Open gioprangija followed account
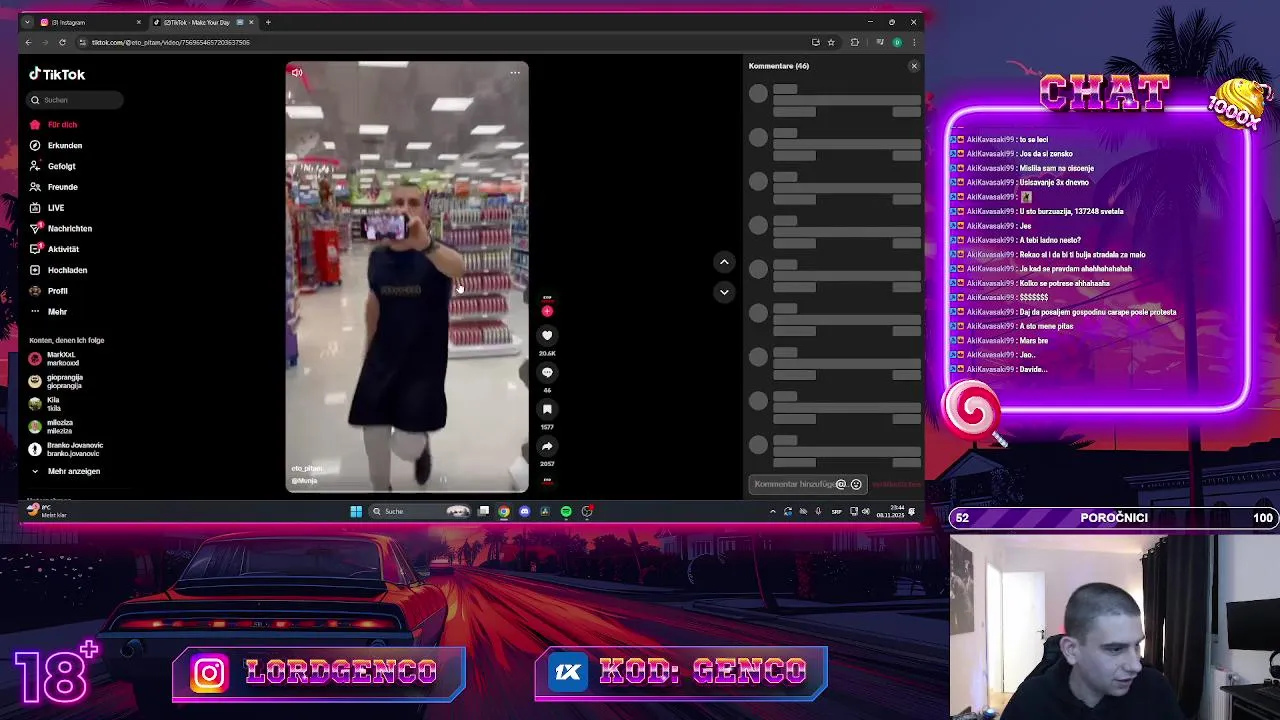Viewport: 1280px width, 720px height. click(x=63, y=381)
